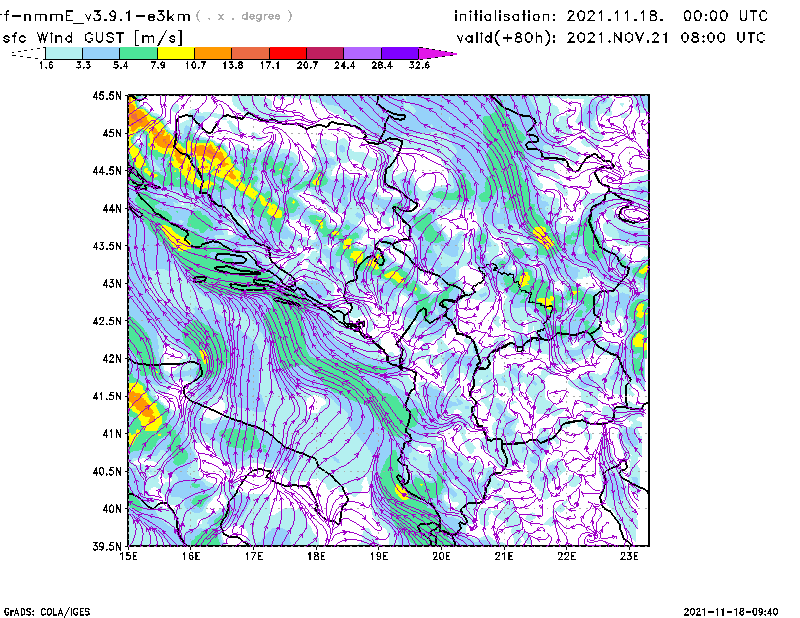Viewport: 800px width, 618px height.
Task: Click the 23E longitude label
Action: point(629,556)
